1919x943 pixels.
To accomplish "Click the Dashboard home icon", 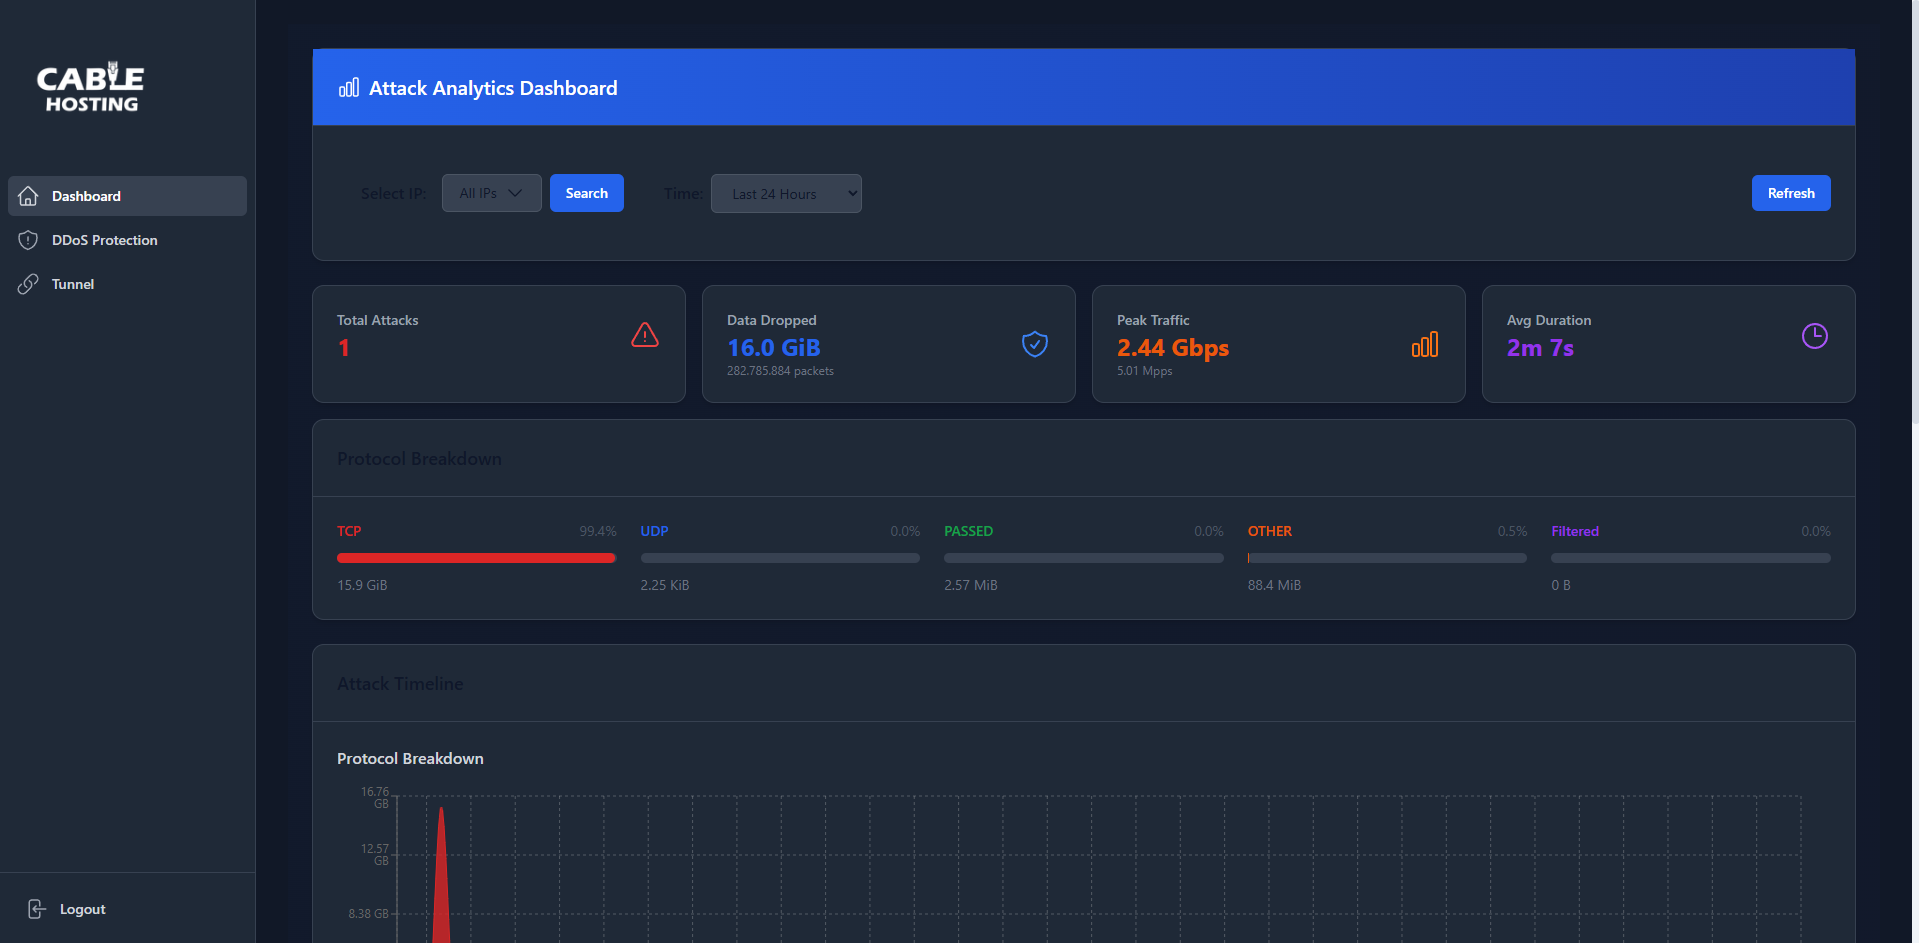I will (x=28, y=196).
